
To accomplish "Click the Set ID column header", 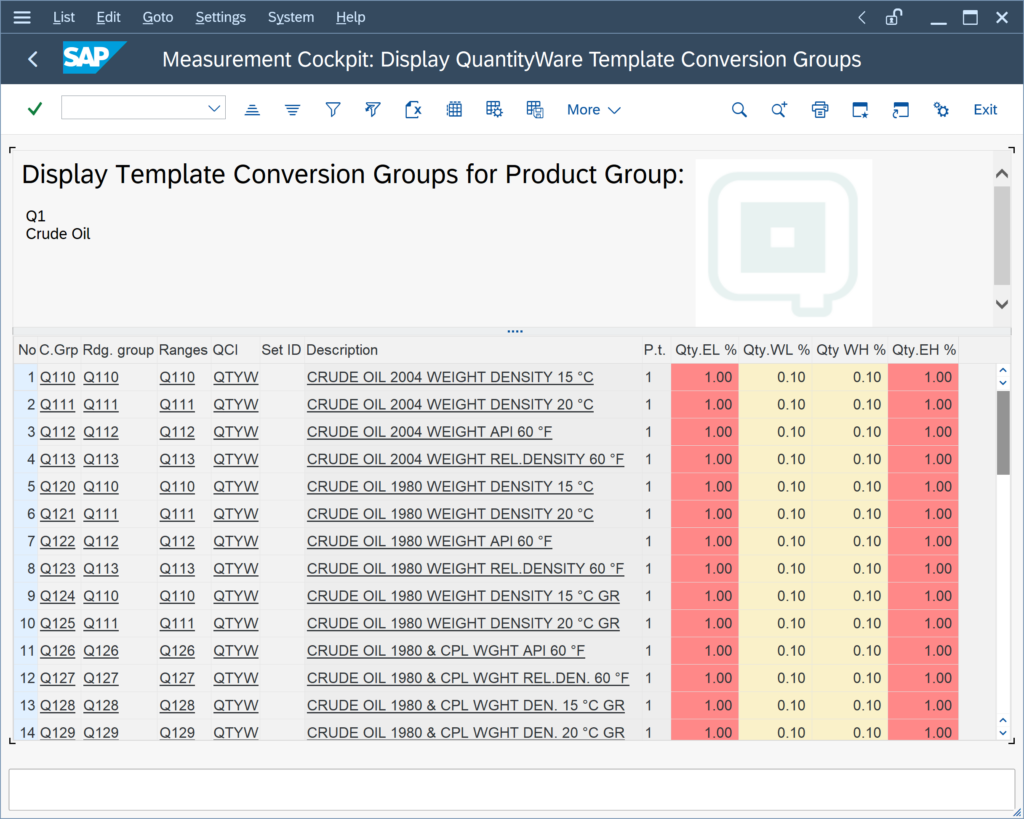I will 281,350.
